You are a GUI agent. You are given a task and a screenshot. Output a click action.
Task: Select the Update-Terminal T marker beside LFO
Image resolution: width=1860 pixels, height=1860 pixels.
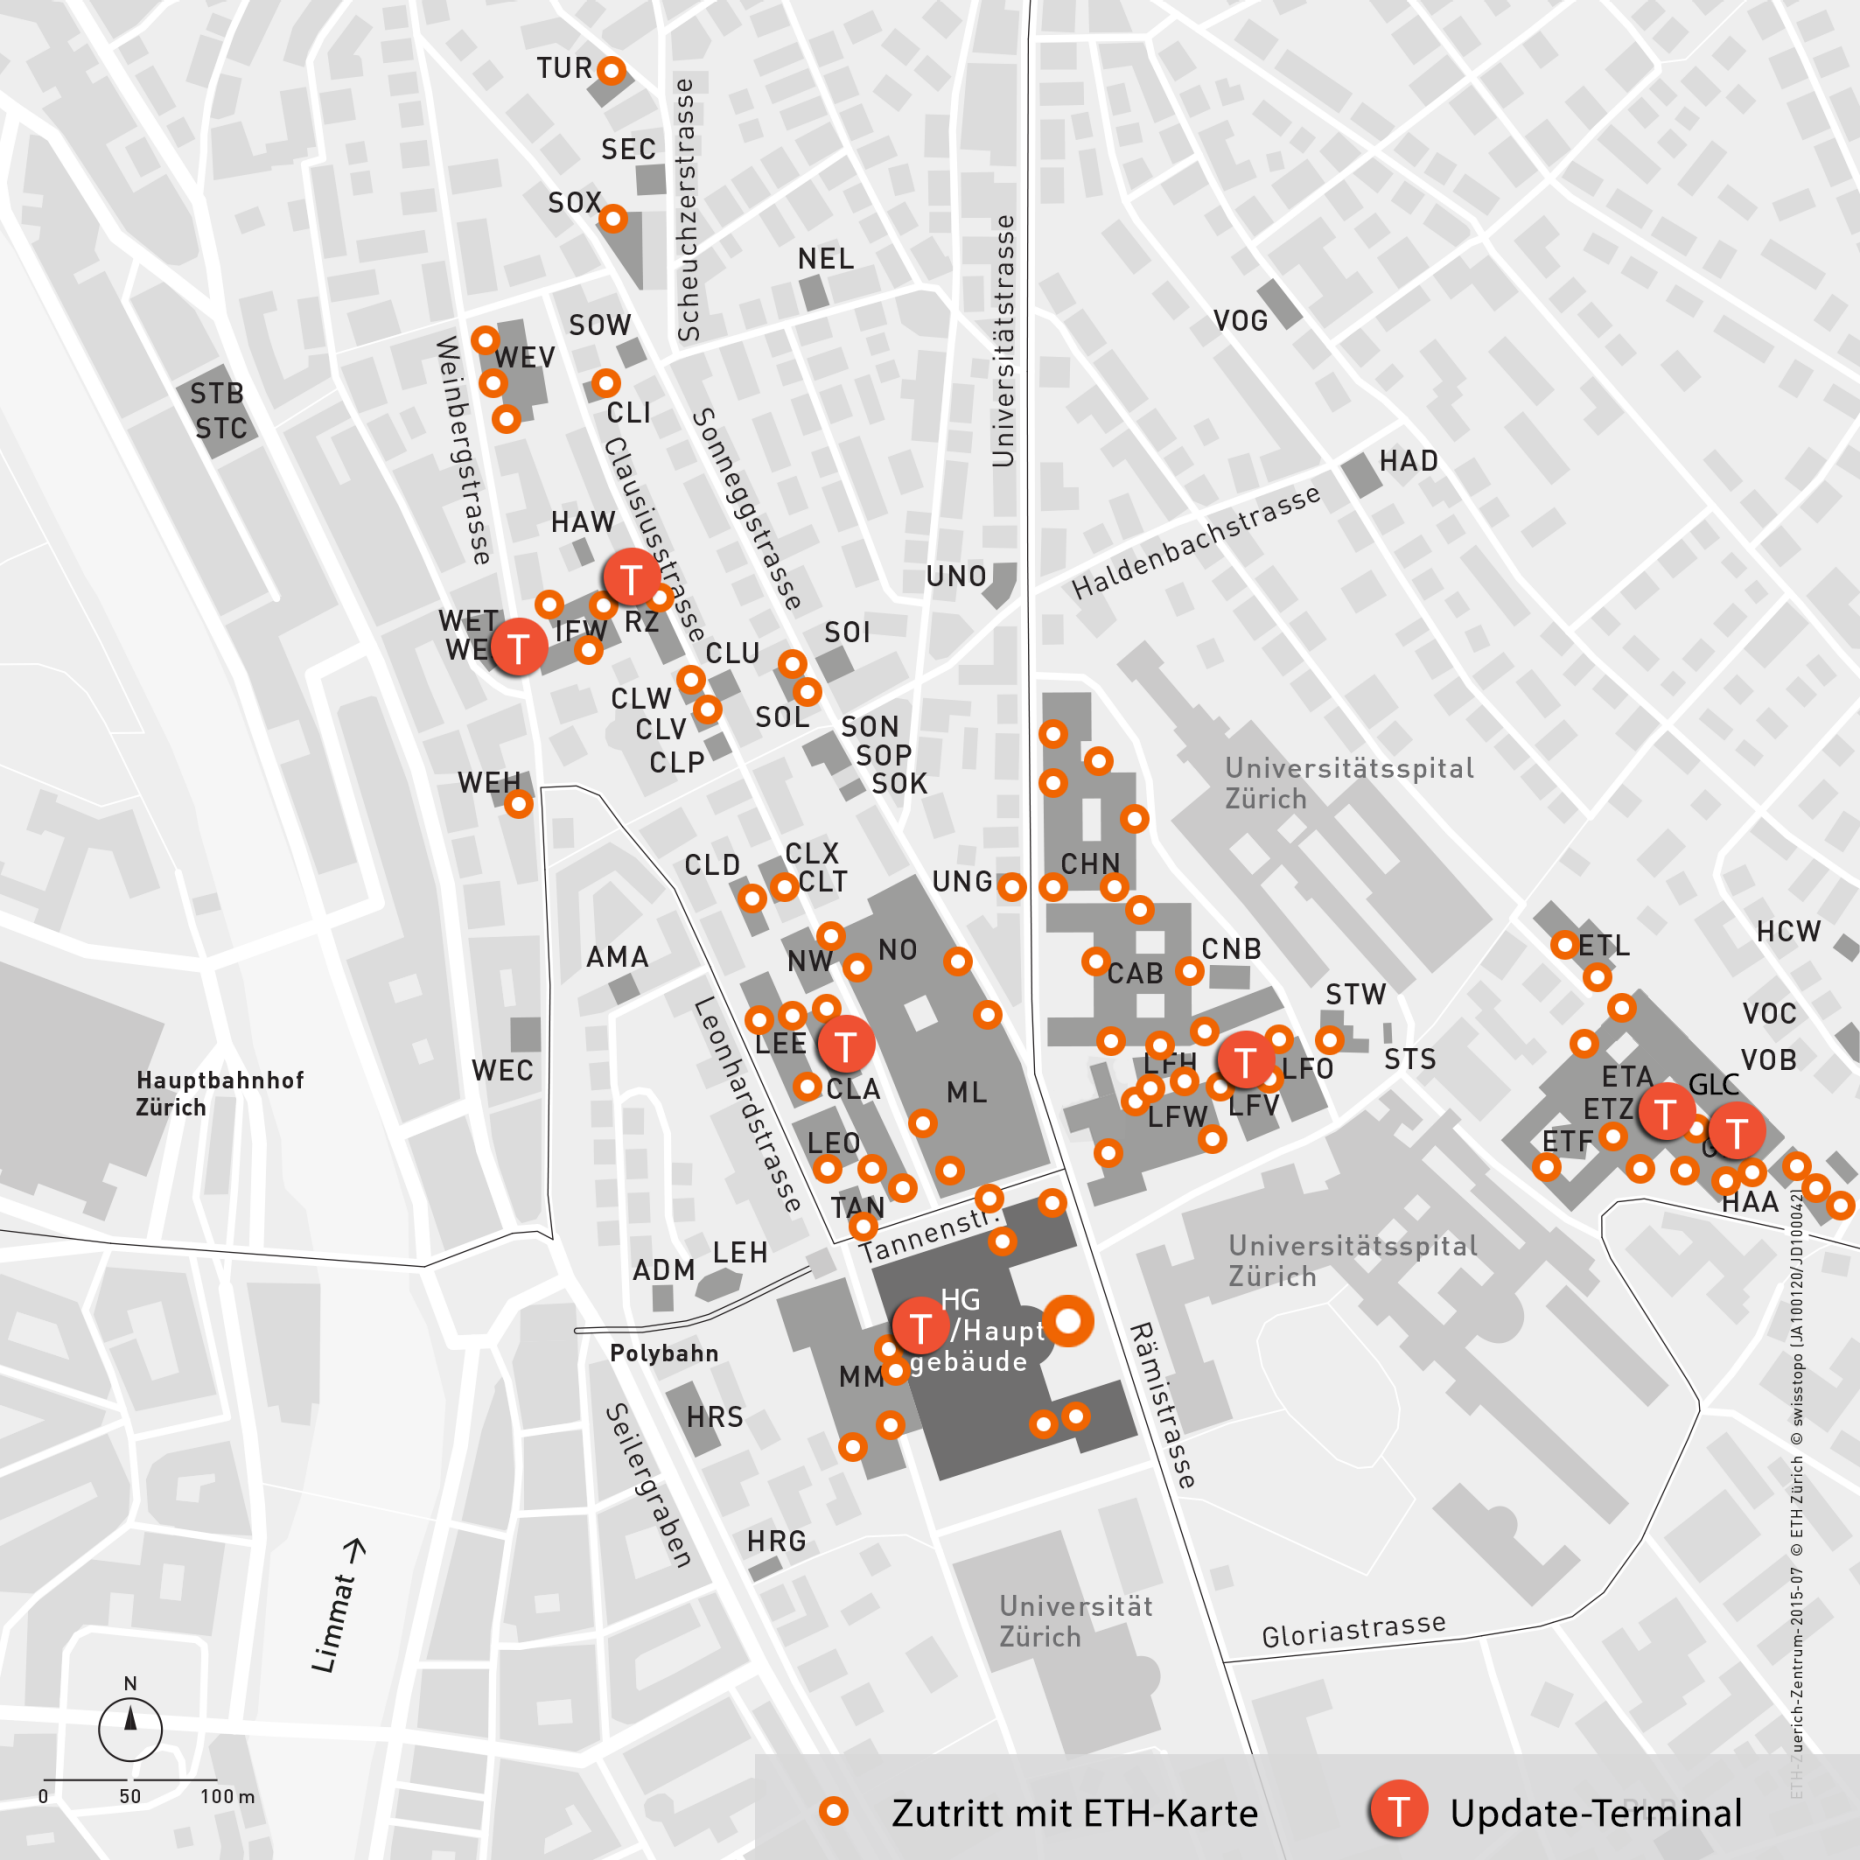pos(1246,1060)
